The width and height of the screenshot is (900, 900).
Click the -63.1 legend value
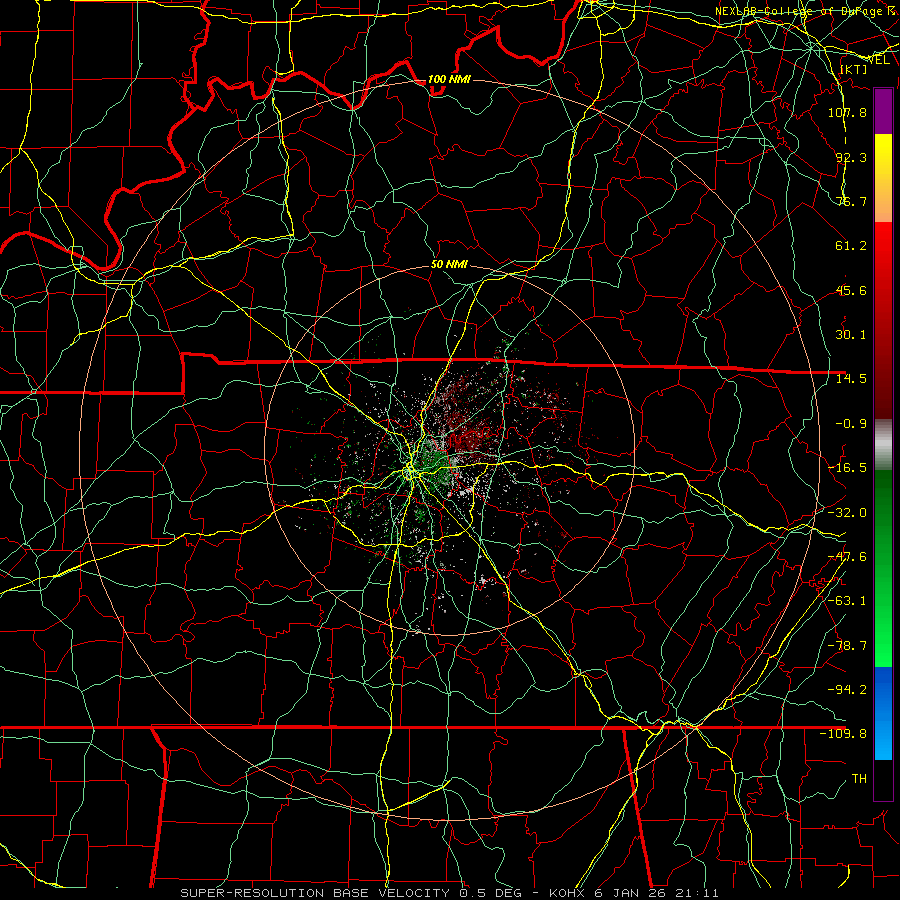[x=847, y=601]
